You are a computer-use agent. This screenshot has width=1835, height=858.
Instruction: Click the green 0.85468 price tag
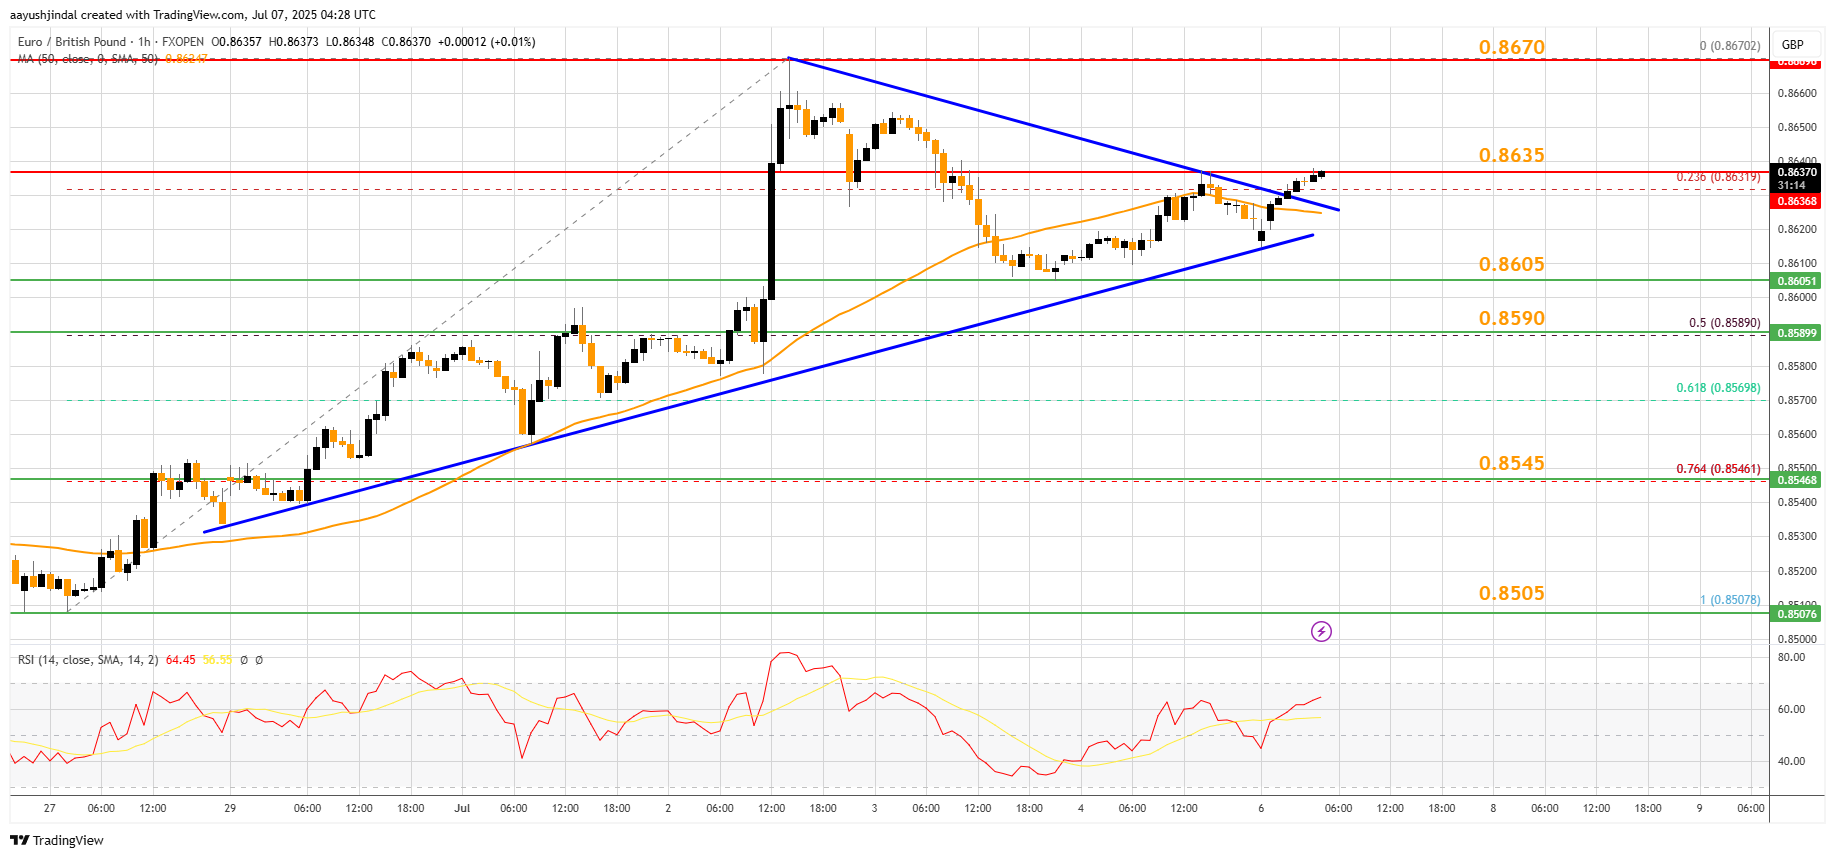[1796, 480]
